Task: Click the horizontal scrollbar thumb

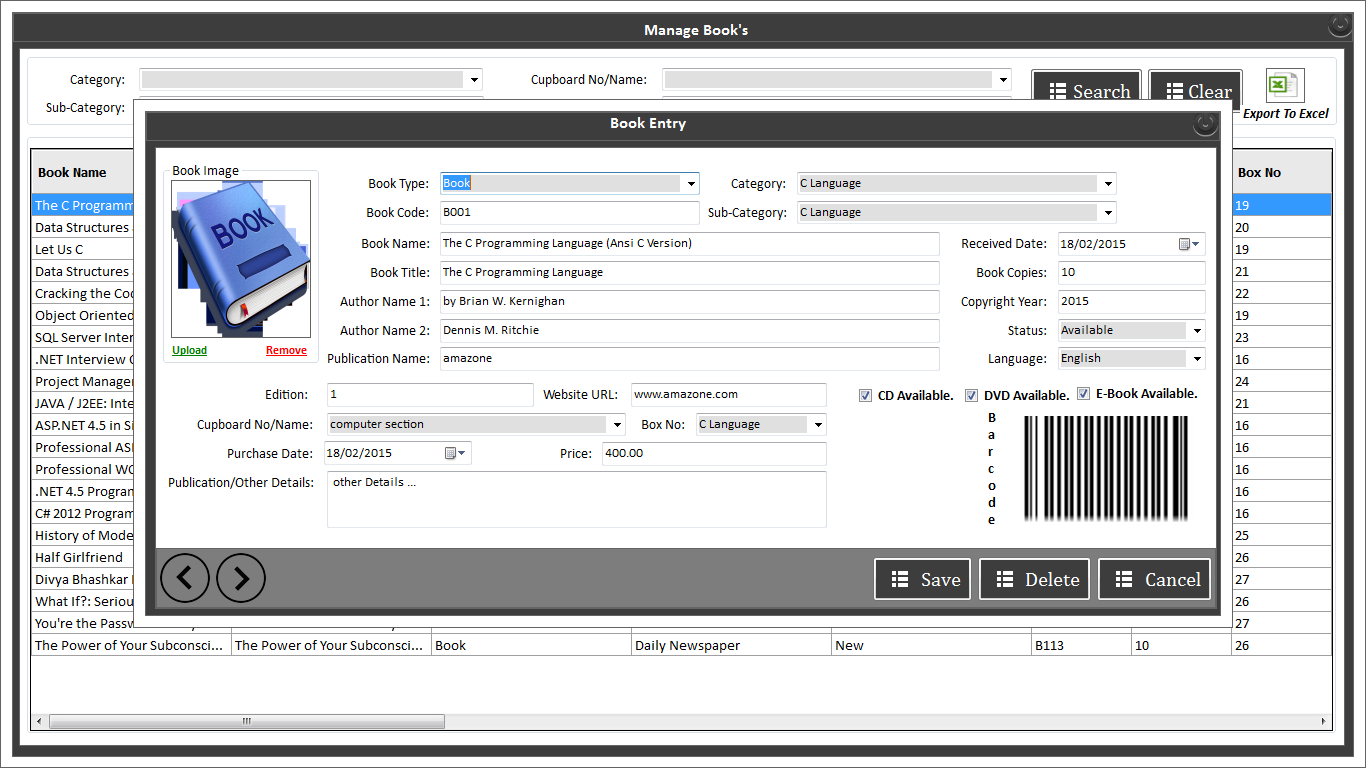Action: (247, 721)
